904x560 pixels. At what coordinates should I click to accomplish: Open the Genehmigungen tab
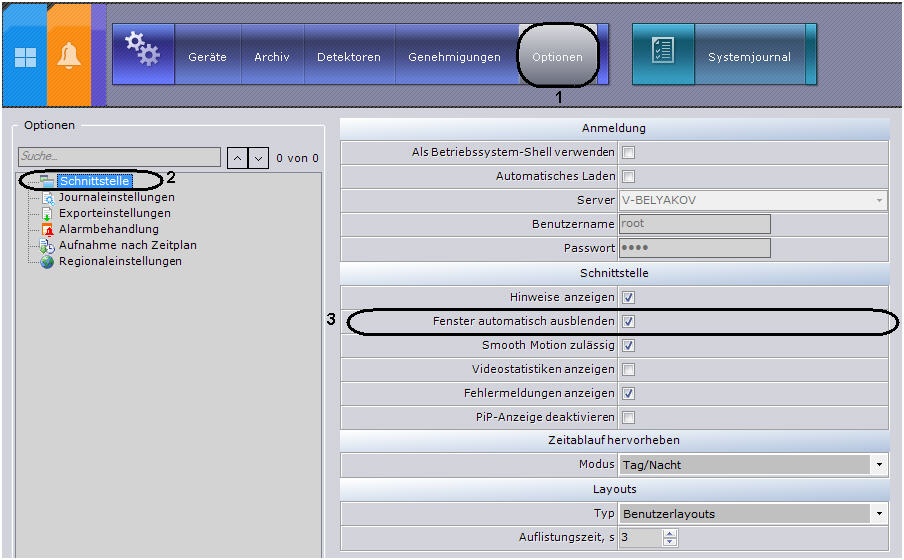[x=454, y=57]
